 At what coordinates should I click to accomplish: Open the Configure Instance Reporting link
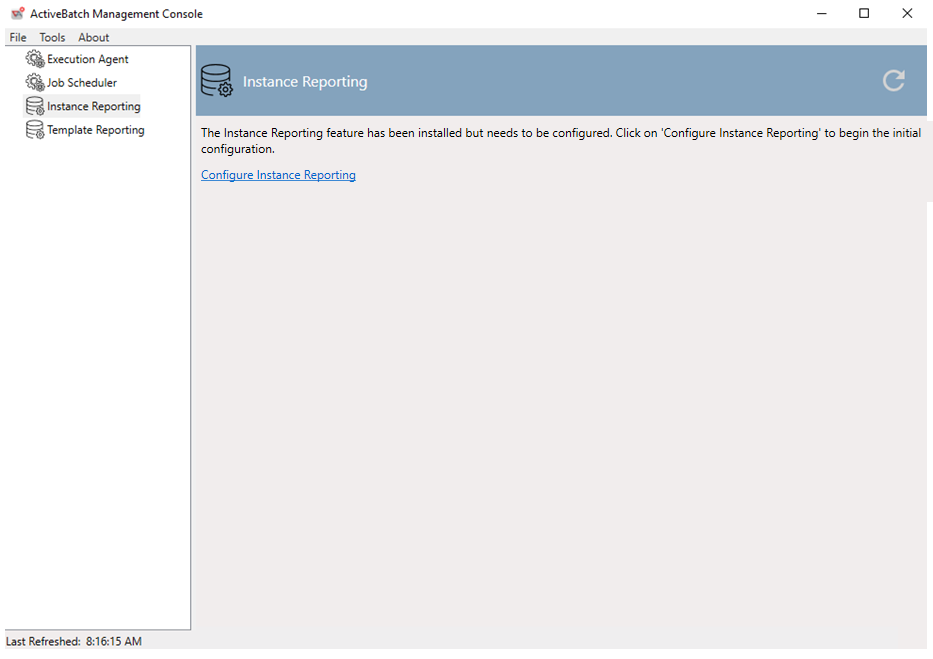point(278,174)
